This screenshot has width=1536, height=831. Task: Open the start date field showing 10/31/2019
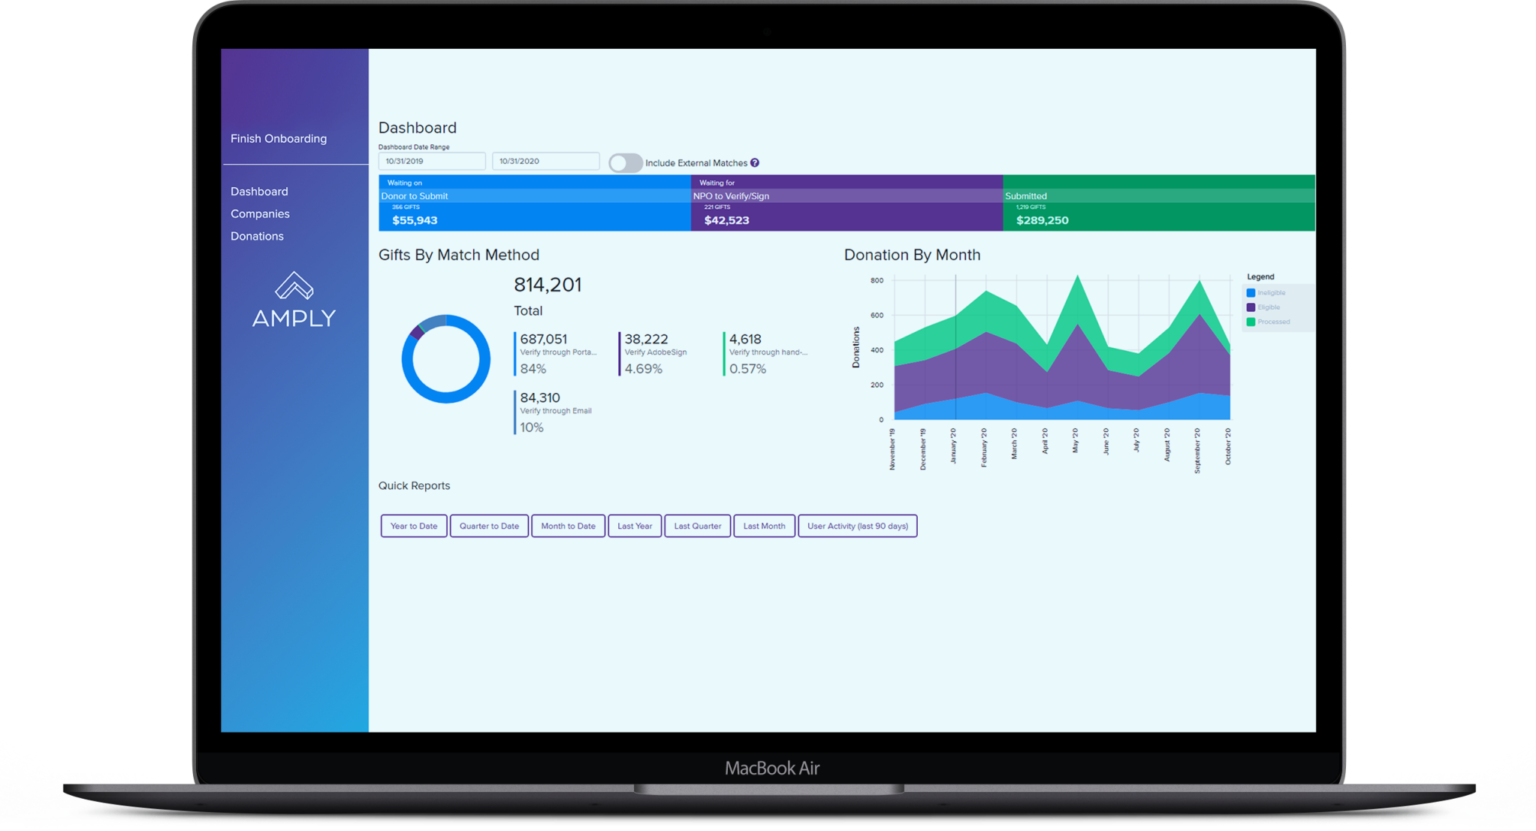coord(432,161)
